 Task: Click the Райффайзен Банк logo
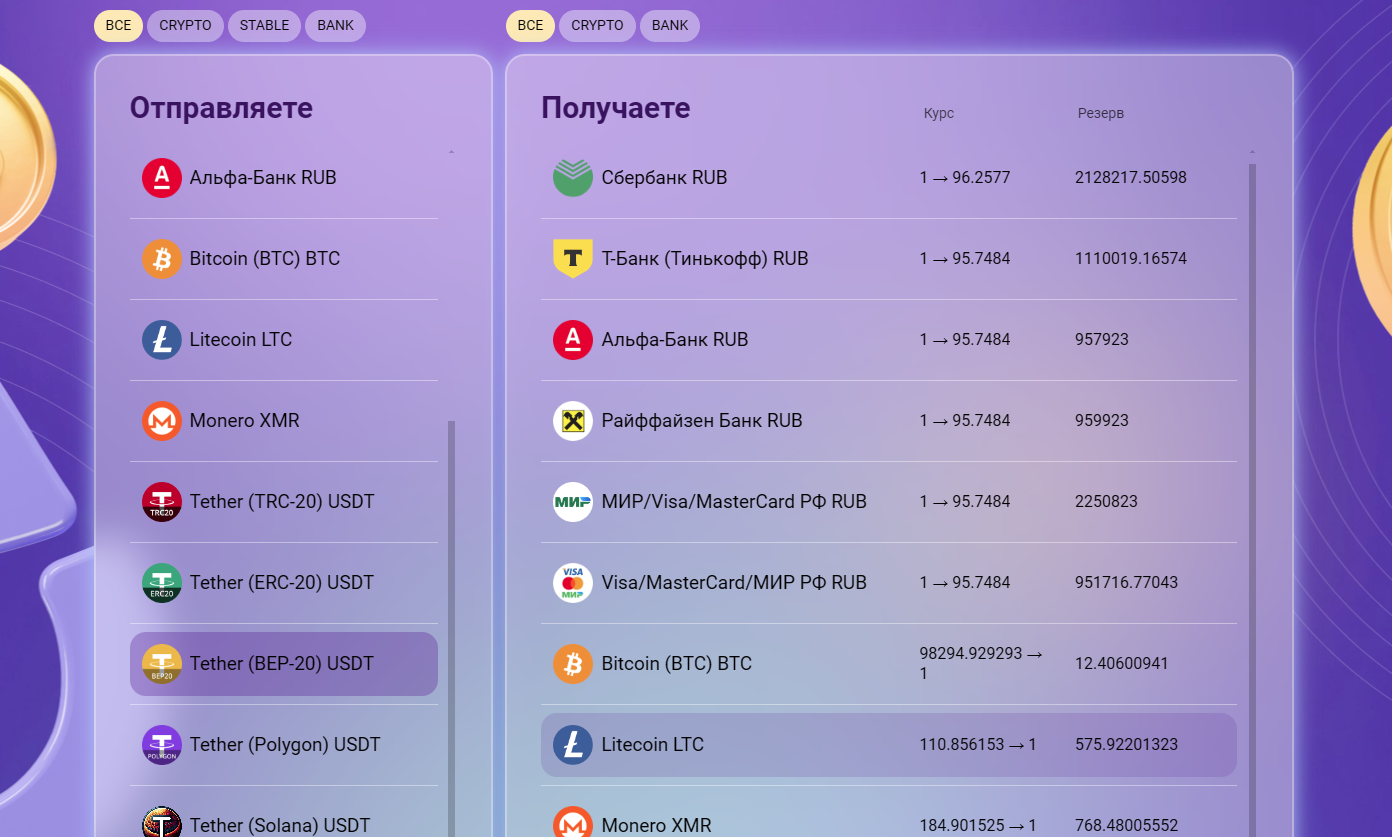[573, 421]
